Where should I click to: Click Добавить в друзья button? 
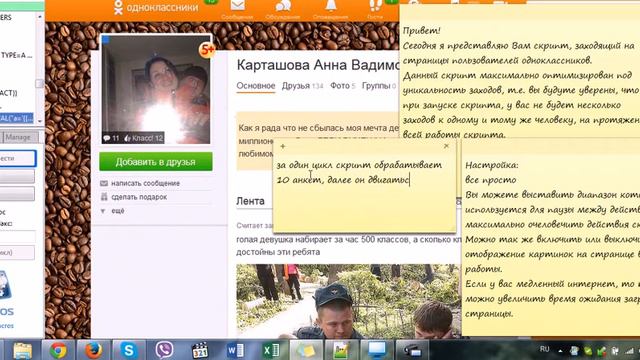pos(156,162)
